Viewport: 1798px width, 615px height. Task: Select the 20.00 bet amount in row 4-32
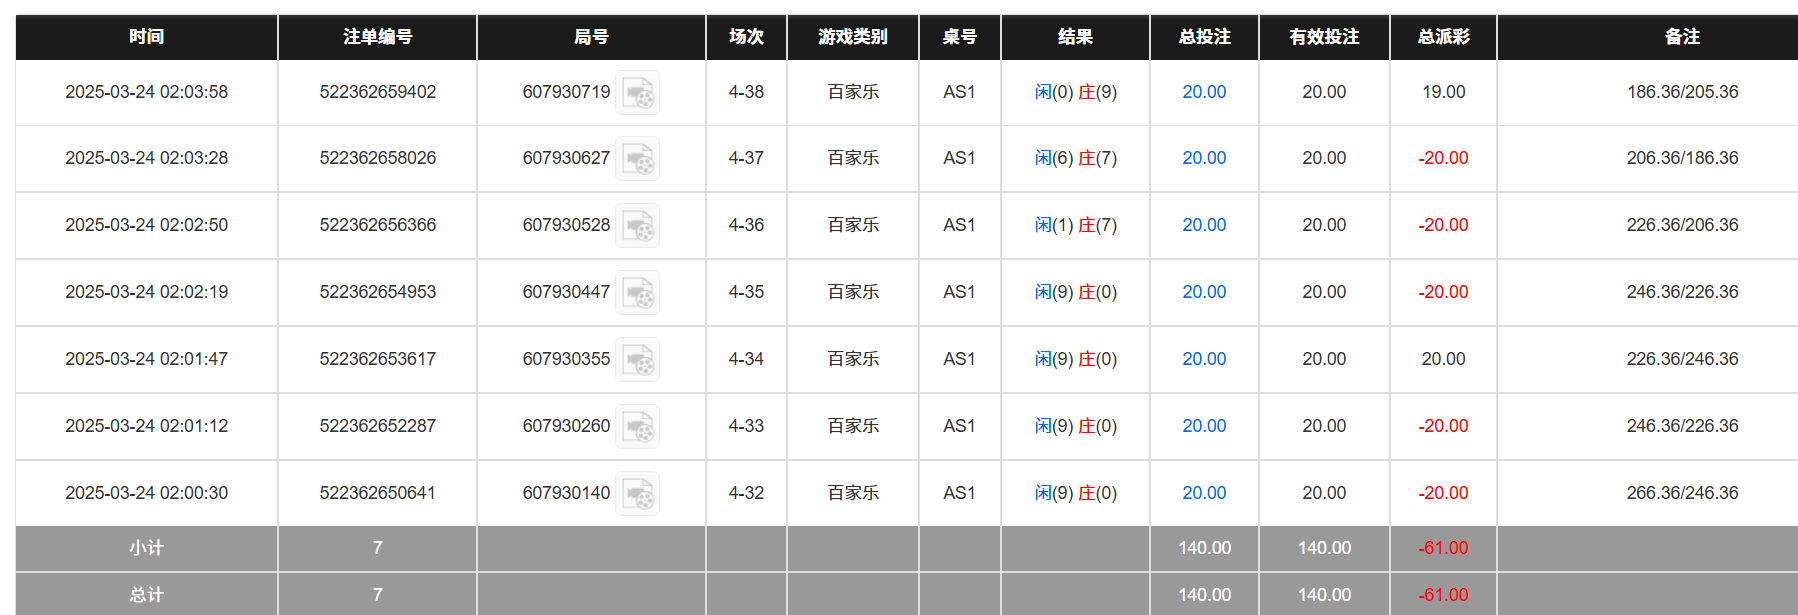coord(1203,493)
